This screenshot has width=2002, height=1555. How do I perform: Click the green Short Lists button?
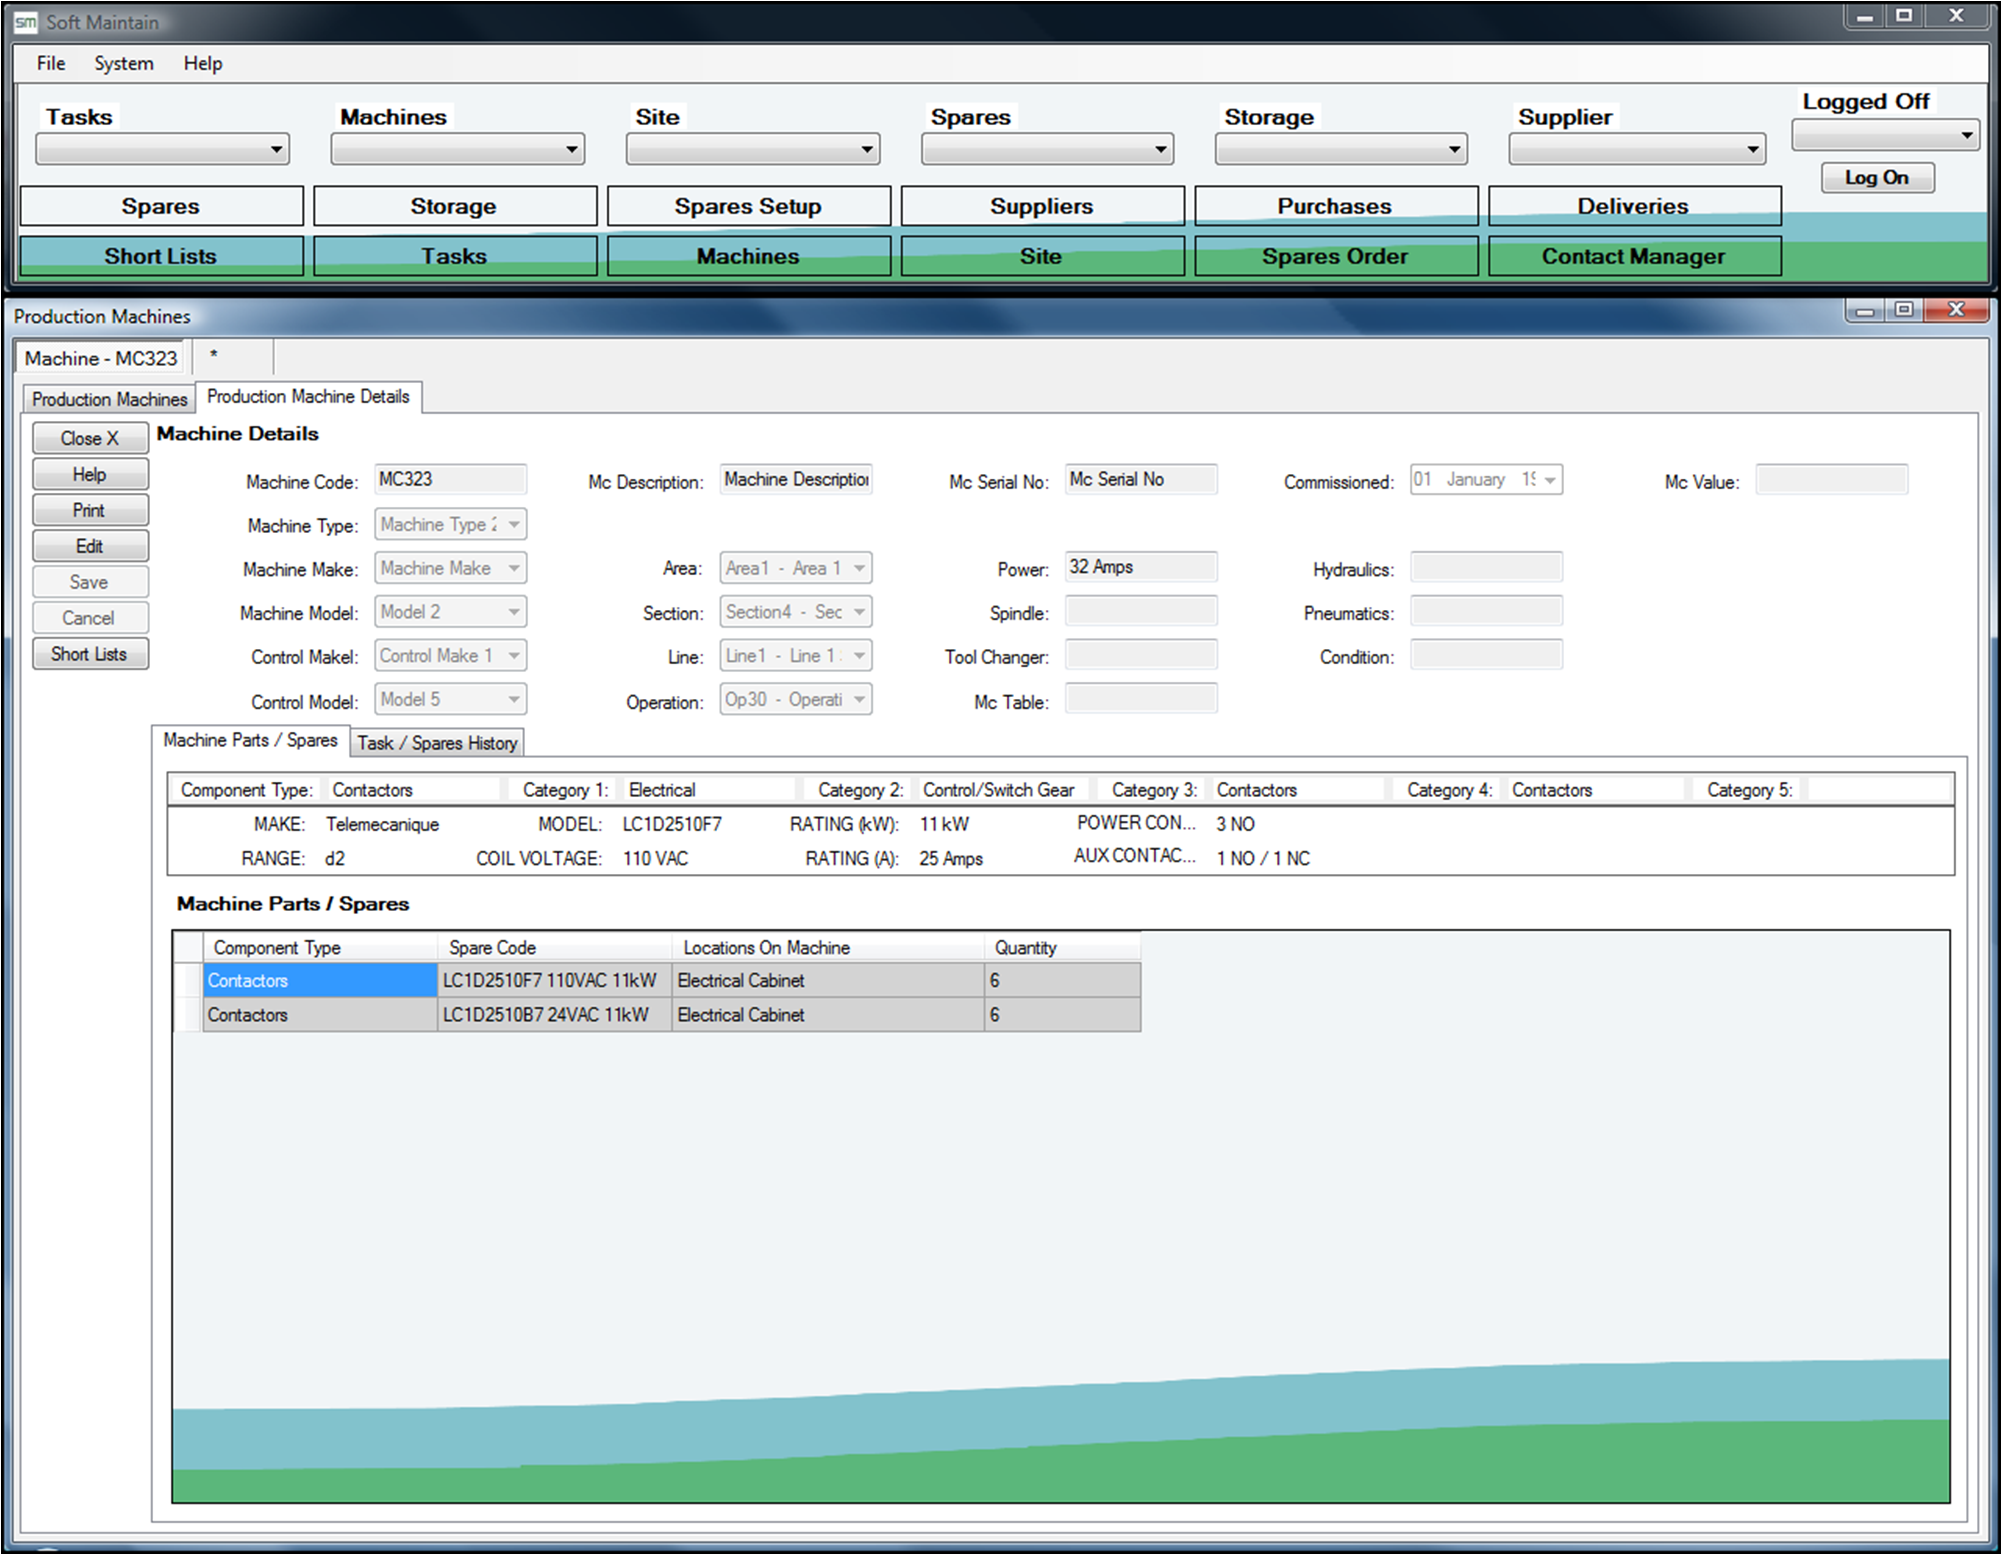(161, 256)
